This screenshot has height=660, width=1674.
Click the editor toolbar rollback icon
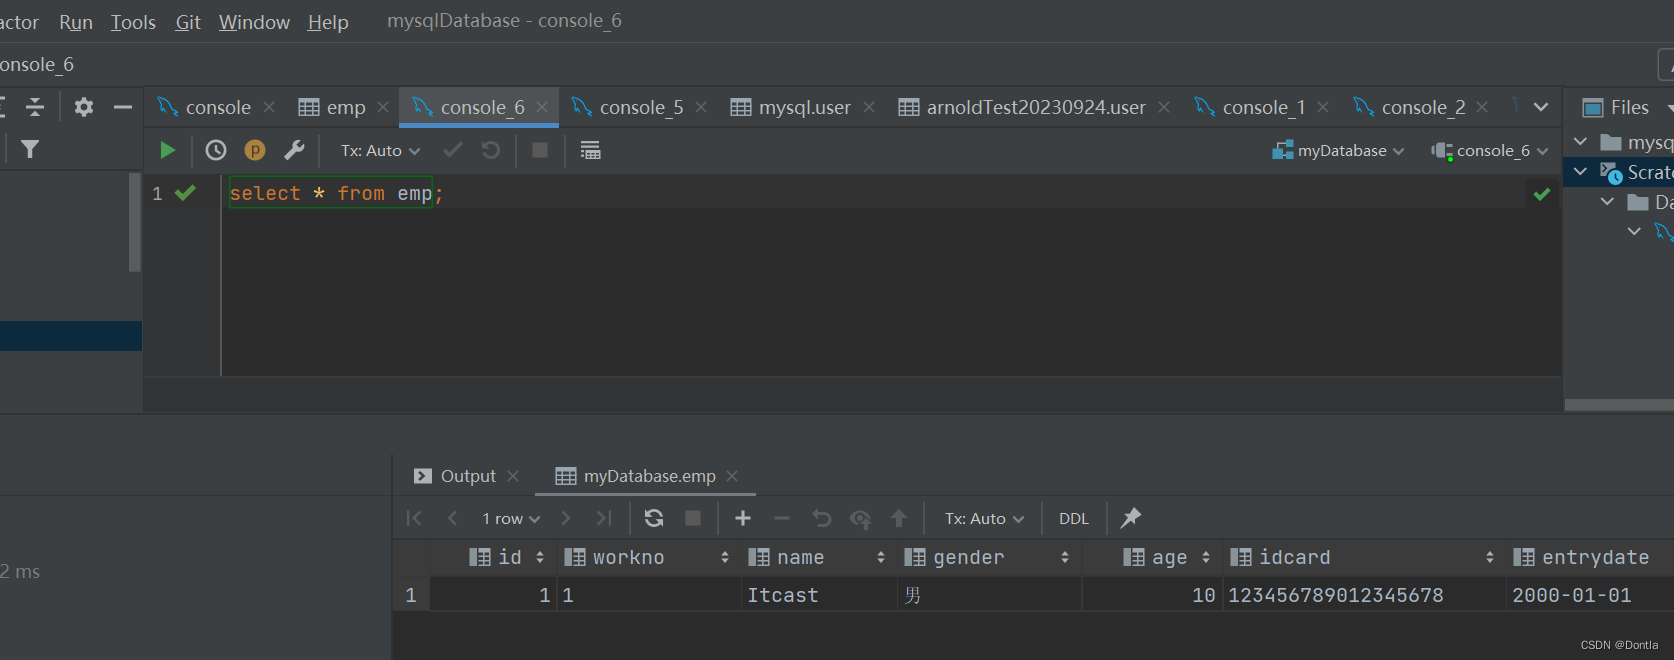(x=491, y=150)
